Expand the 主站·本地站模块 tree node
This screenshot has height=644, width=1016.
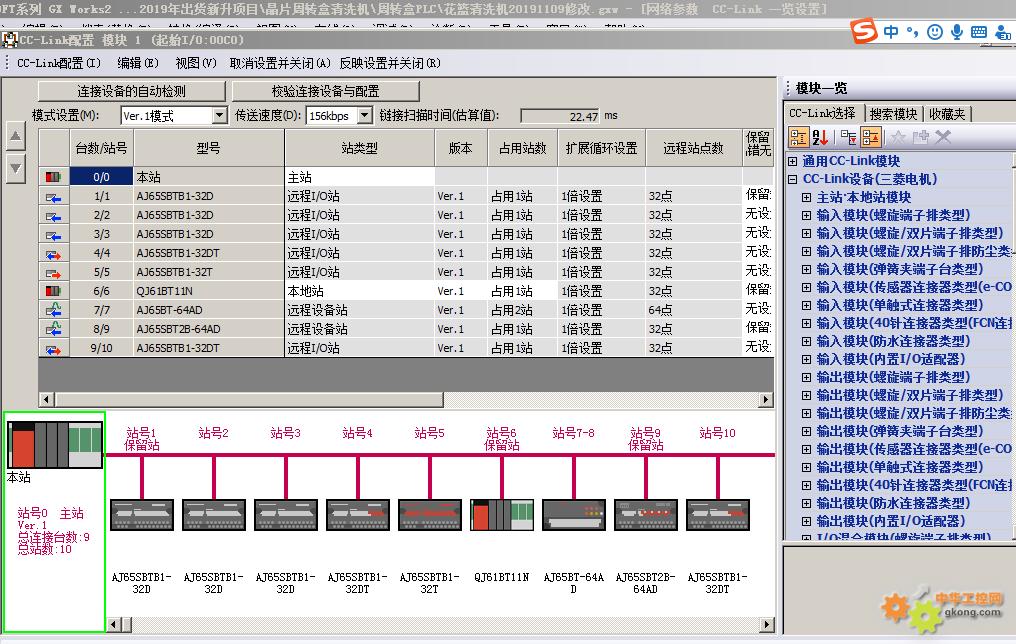(806, 197)
